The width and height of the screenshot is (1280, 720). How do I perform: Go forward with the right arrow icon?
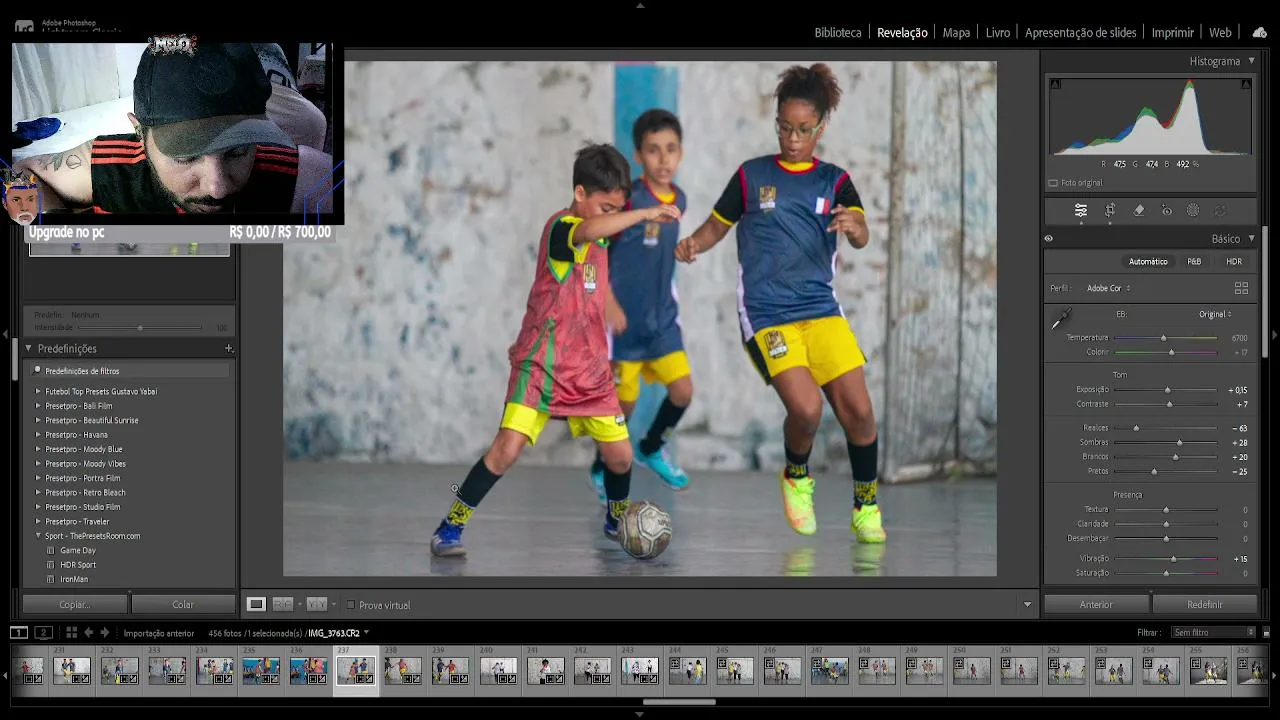(104, 632)
